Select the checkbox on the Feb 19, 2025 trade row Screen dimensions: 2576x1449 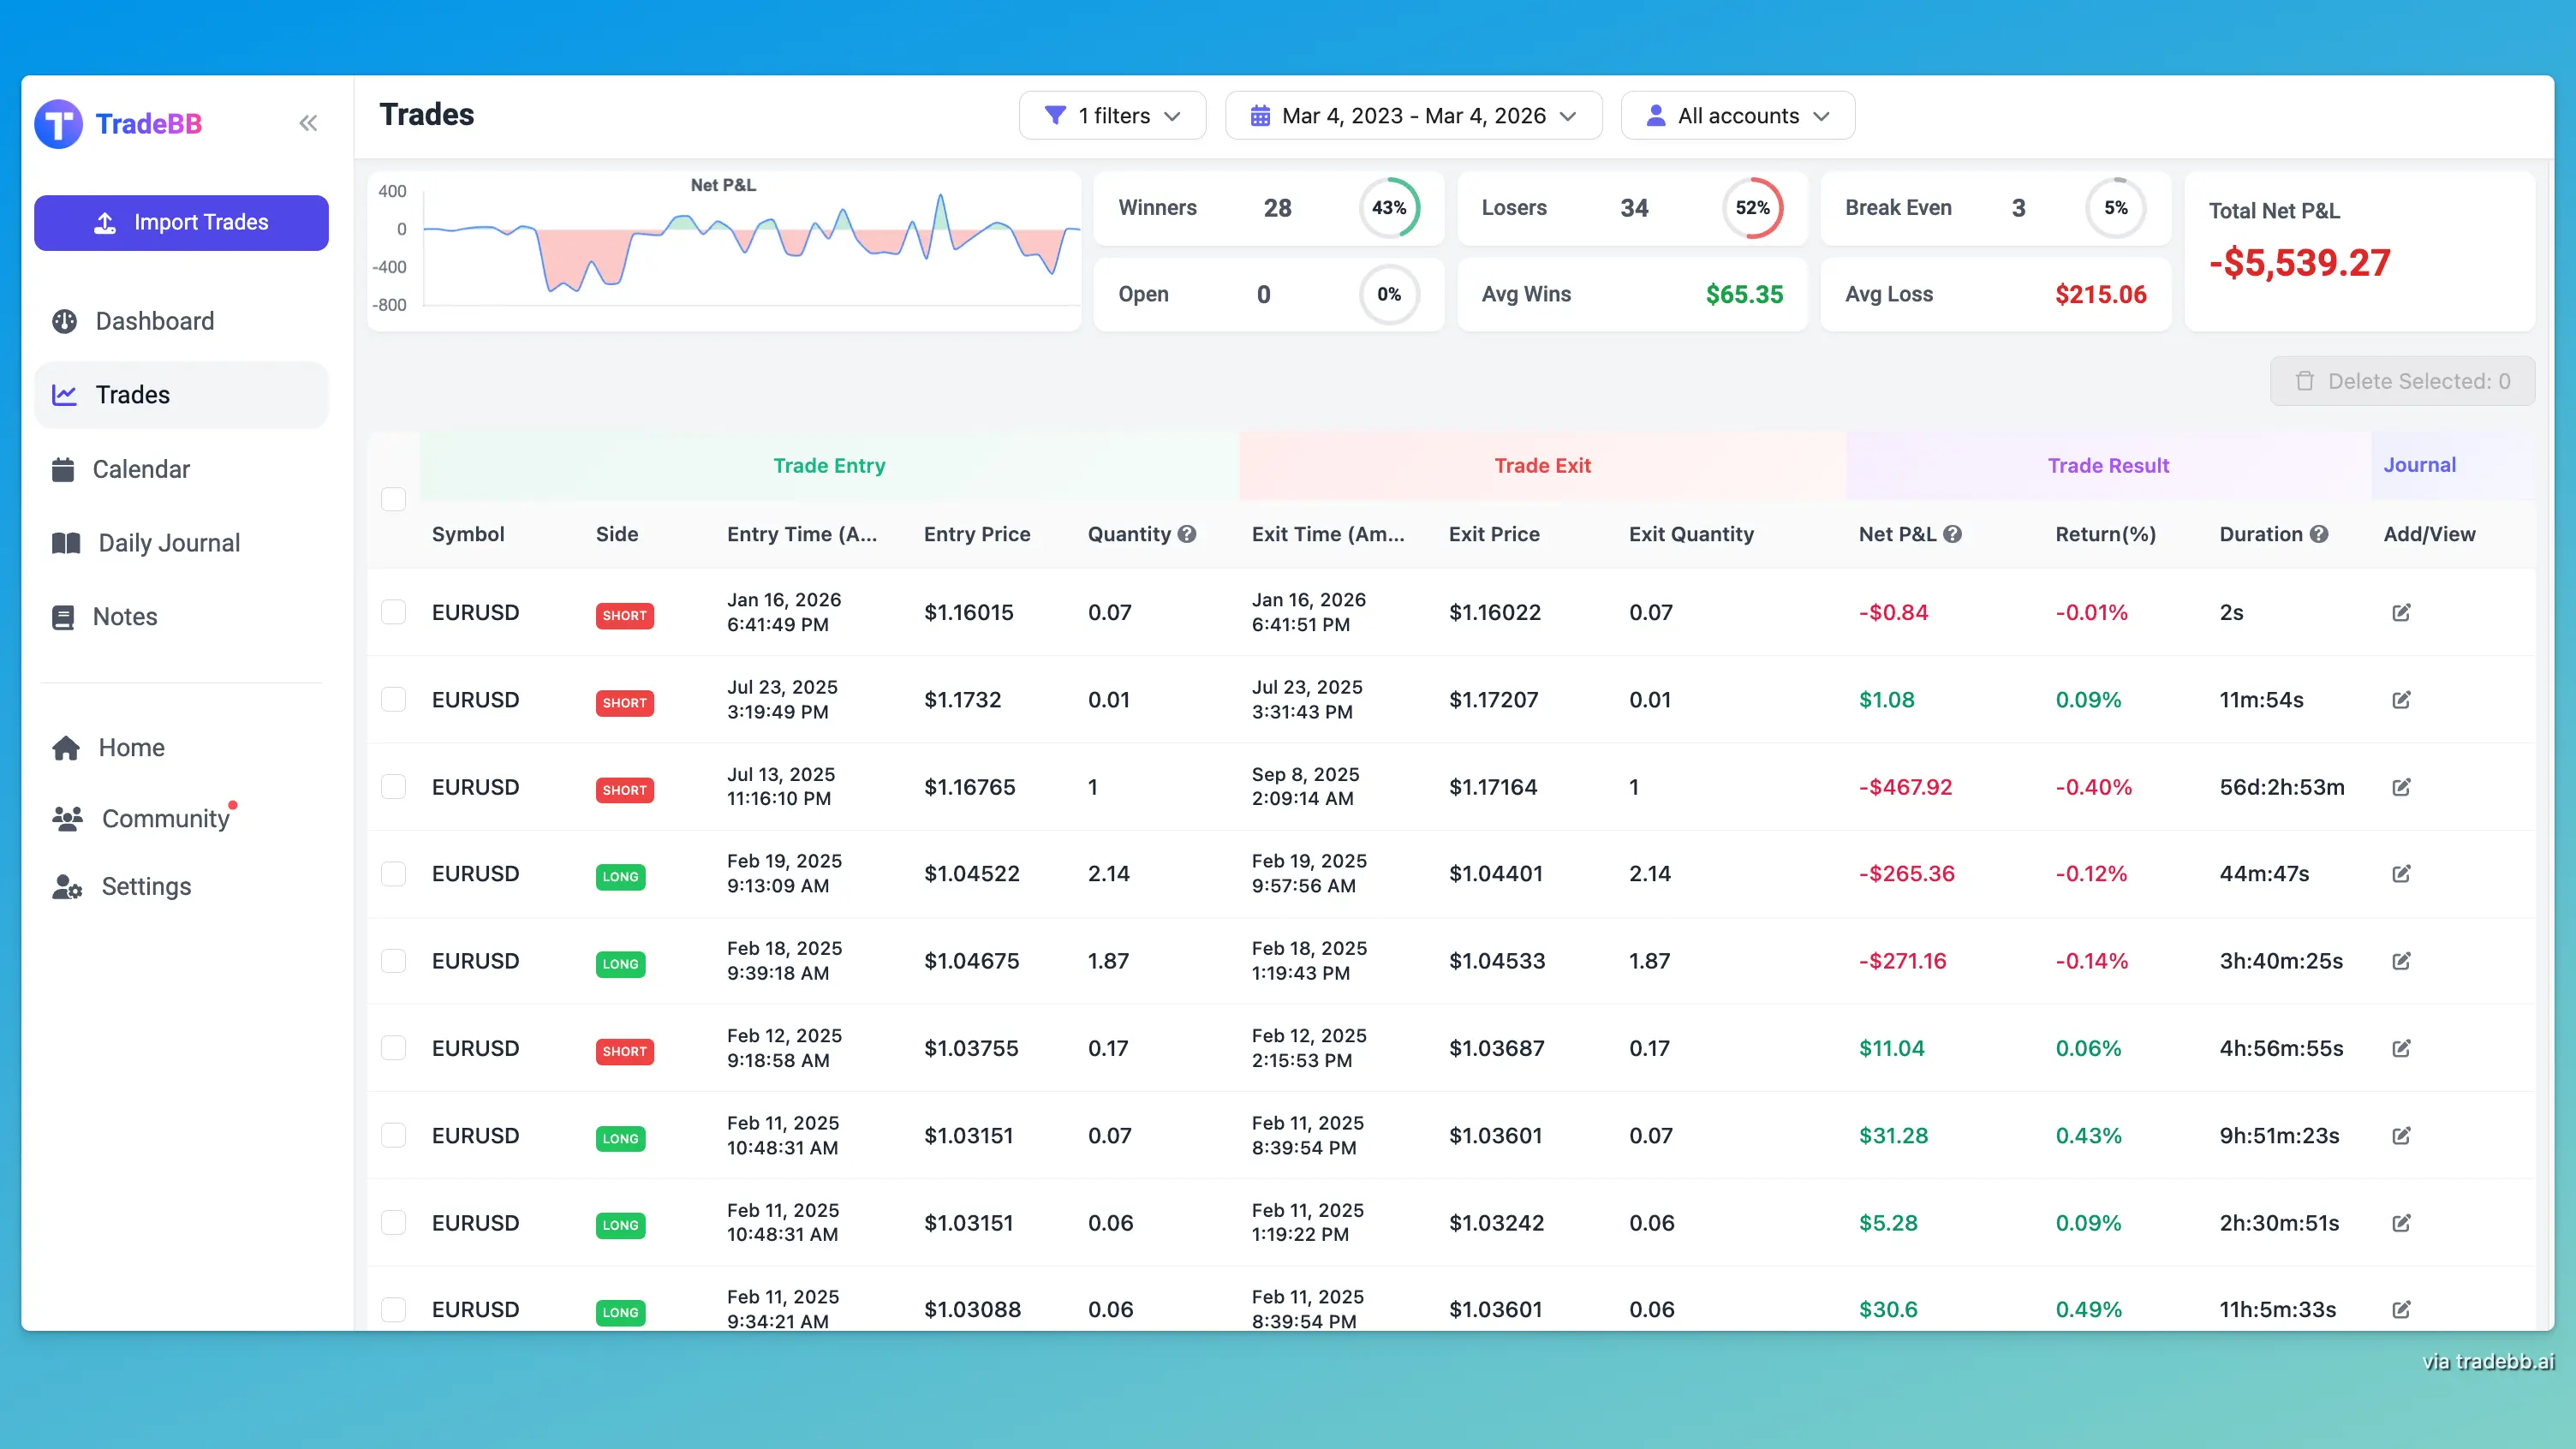394,873
